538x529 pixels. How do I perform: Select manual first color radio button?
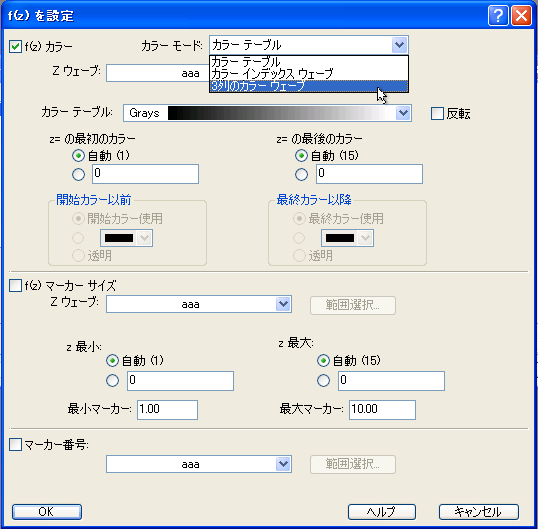(79, 175)
